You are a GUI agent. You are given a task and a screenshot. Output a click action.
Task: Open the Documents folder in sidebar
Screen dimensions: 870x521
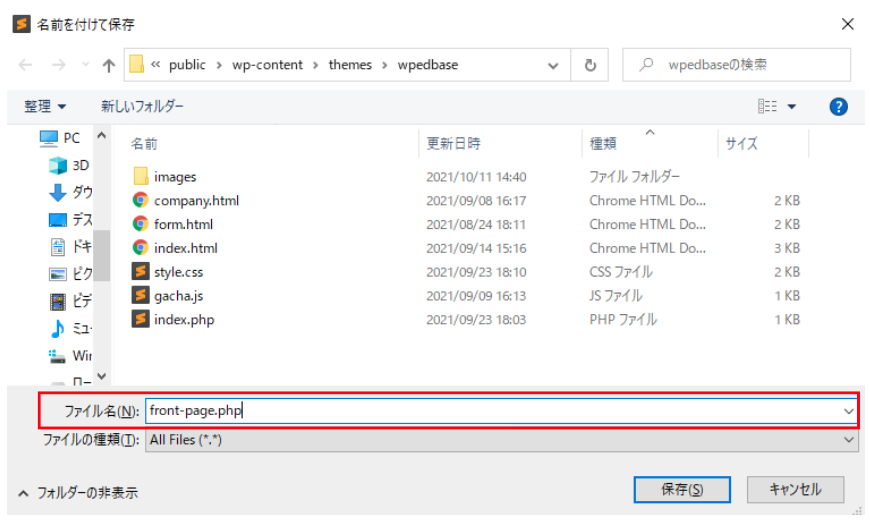click(x=70, y=246)
